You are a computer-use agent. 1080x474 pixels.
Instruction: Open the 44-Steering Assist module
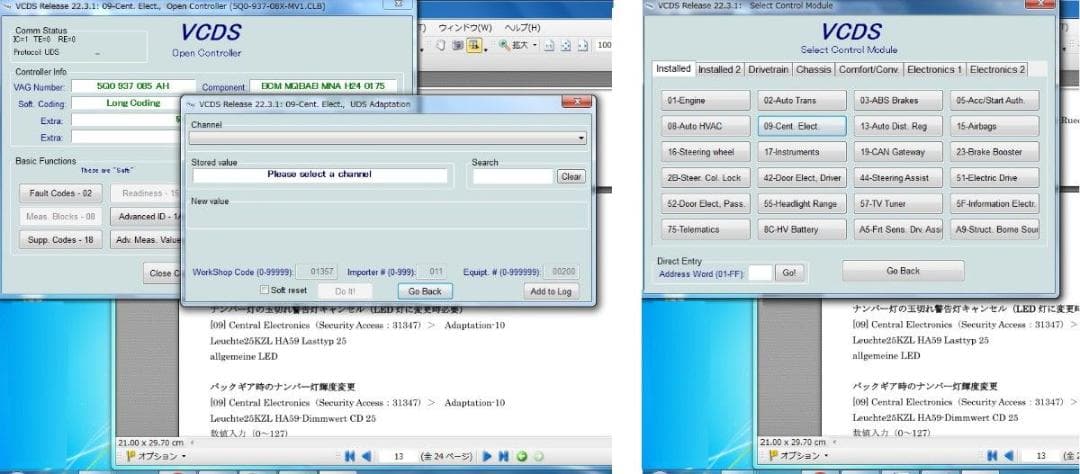[898, 178]
